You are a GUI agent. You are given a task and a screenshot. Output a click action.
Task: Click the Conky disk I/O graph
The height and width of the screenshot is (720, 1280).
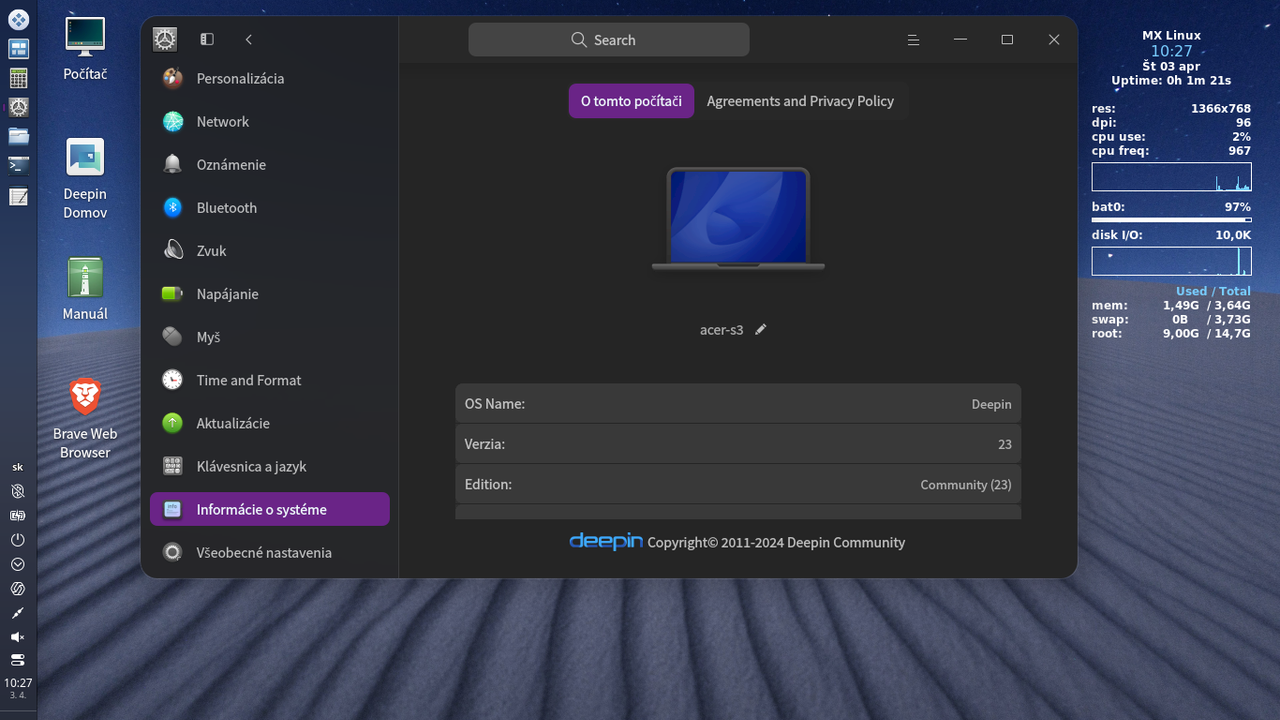1171,261
